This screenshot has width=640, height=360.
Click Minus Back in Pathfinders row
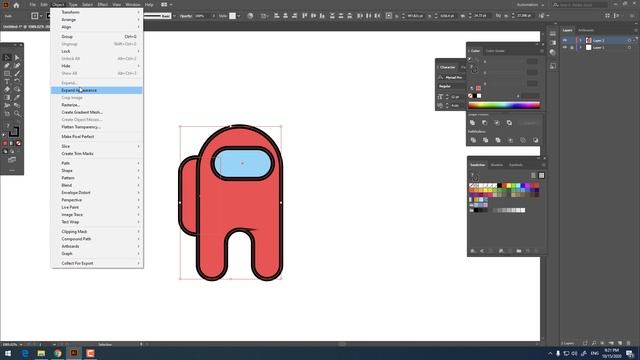(535, 140)
